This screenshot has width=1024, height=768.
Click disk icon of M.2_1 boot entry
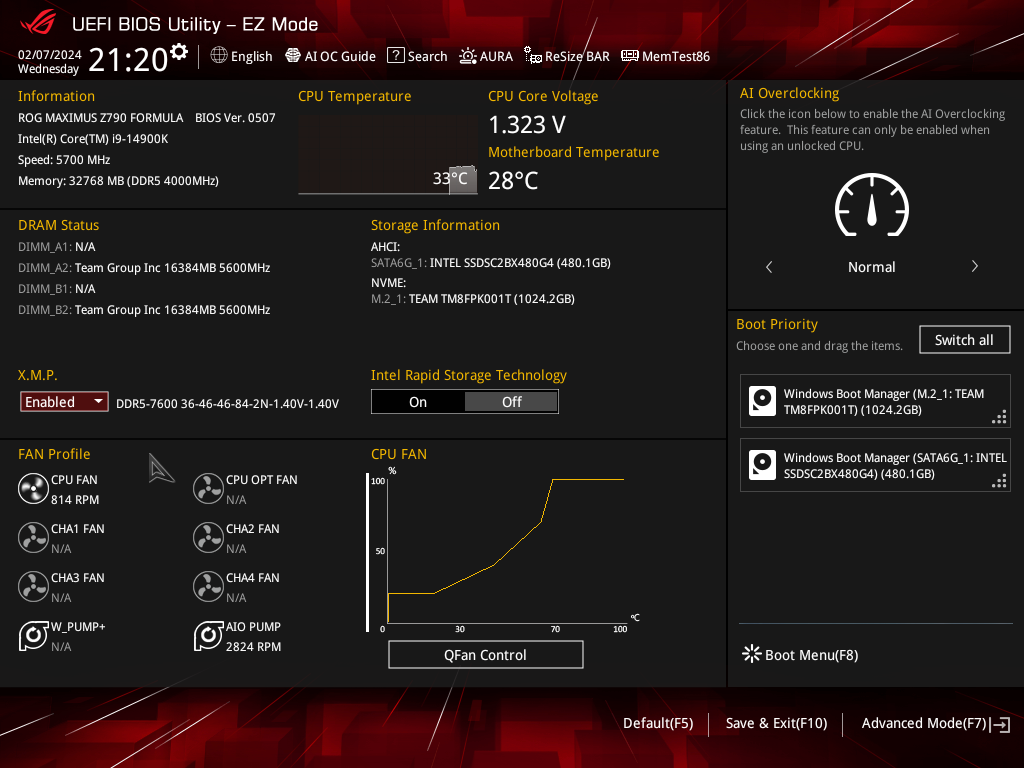pyautogui.click(x=762, y=401)
